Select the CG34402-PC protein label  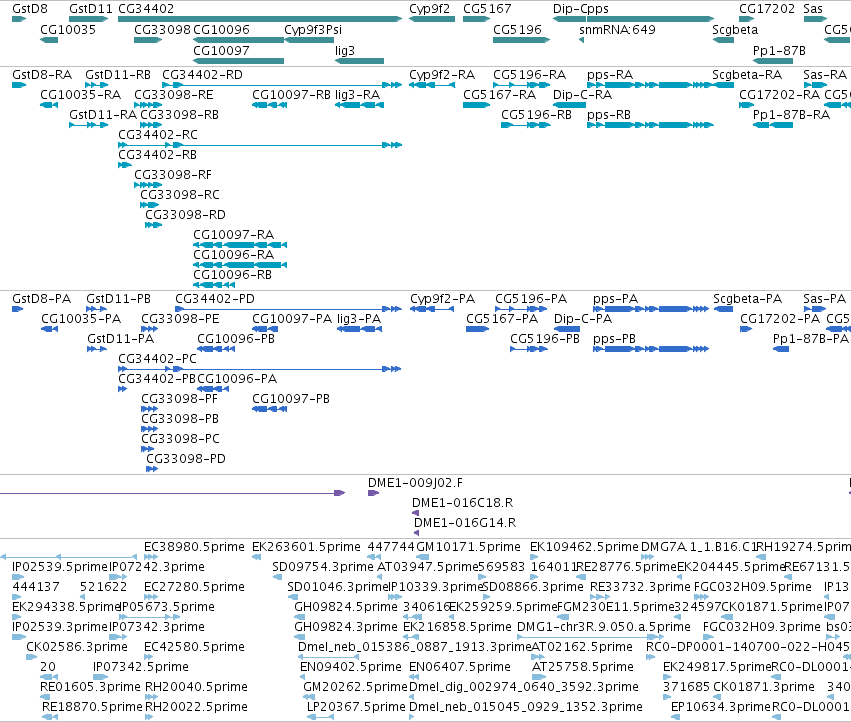click(157, 359)
